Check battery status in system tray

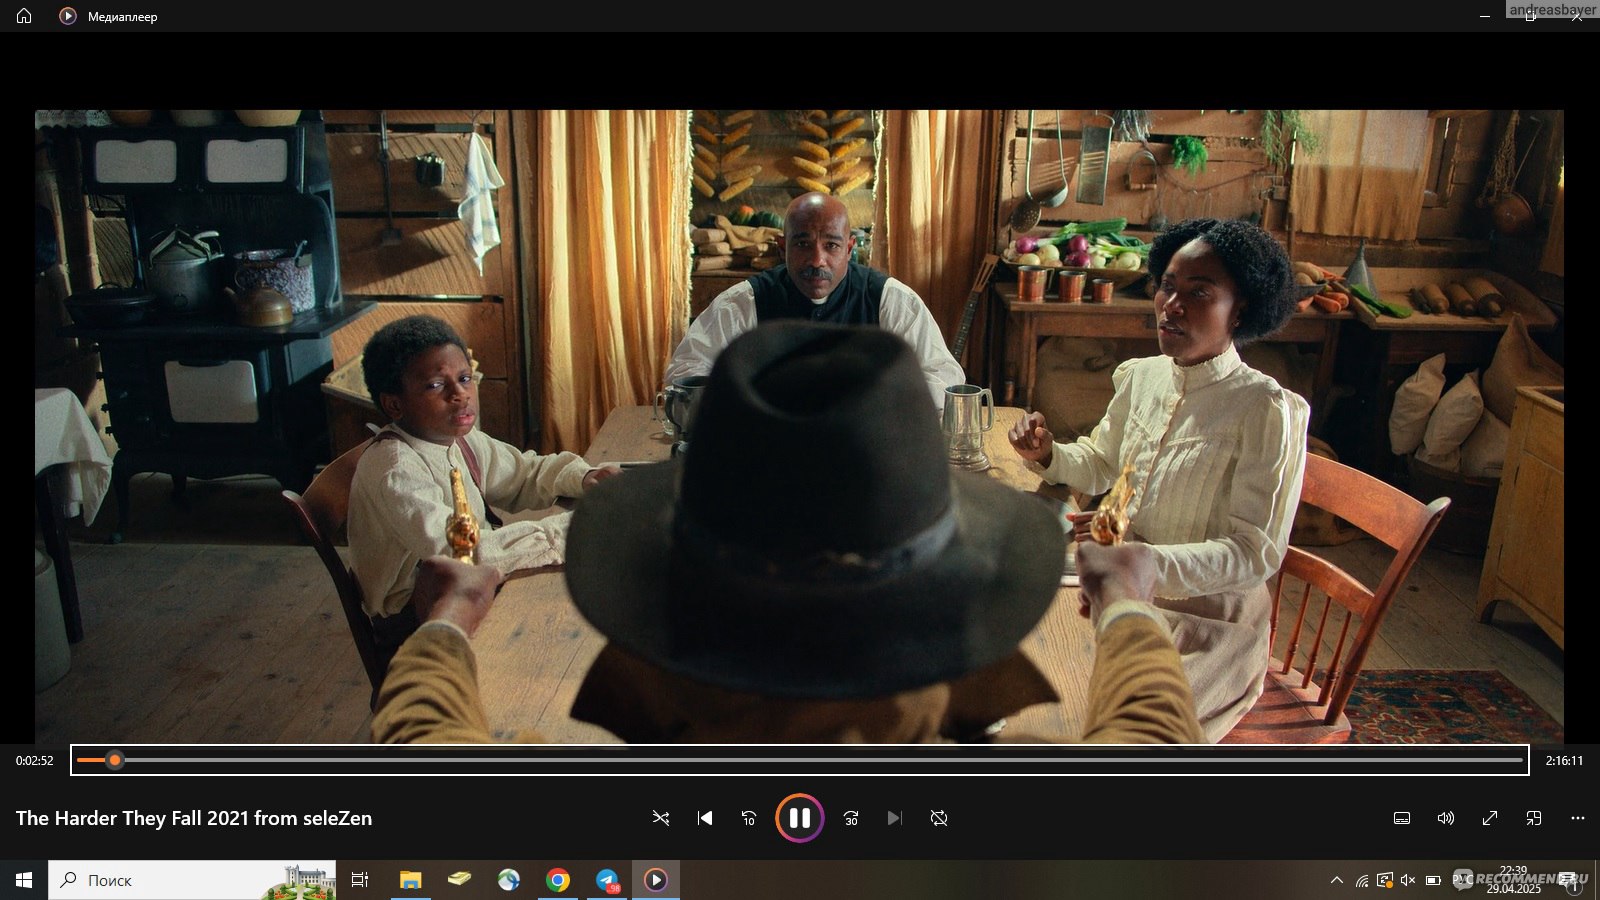[1433, 880]
